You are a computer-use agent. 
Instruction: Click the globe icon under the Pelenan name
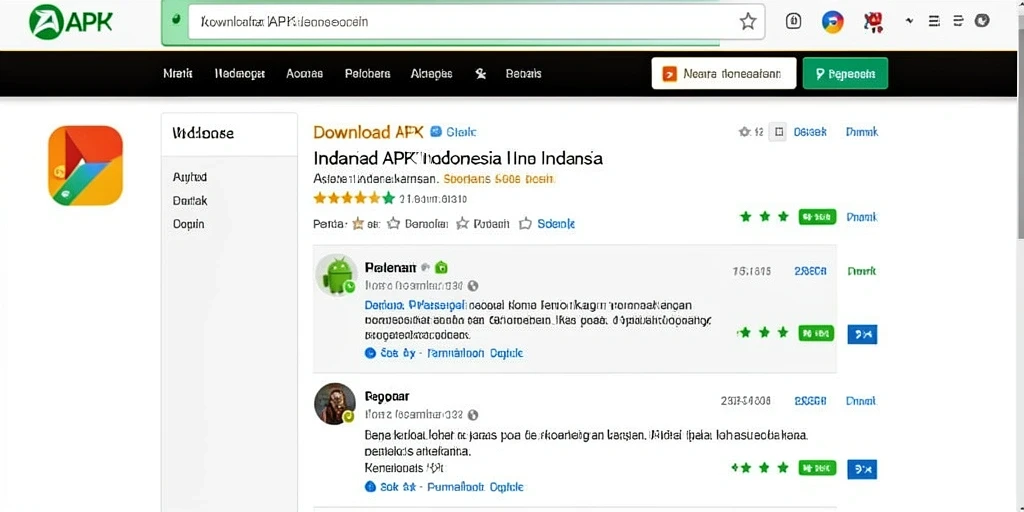click(473, 285)
